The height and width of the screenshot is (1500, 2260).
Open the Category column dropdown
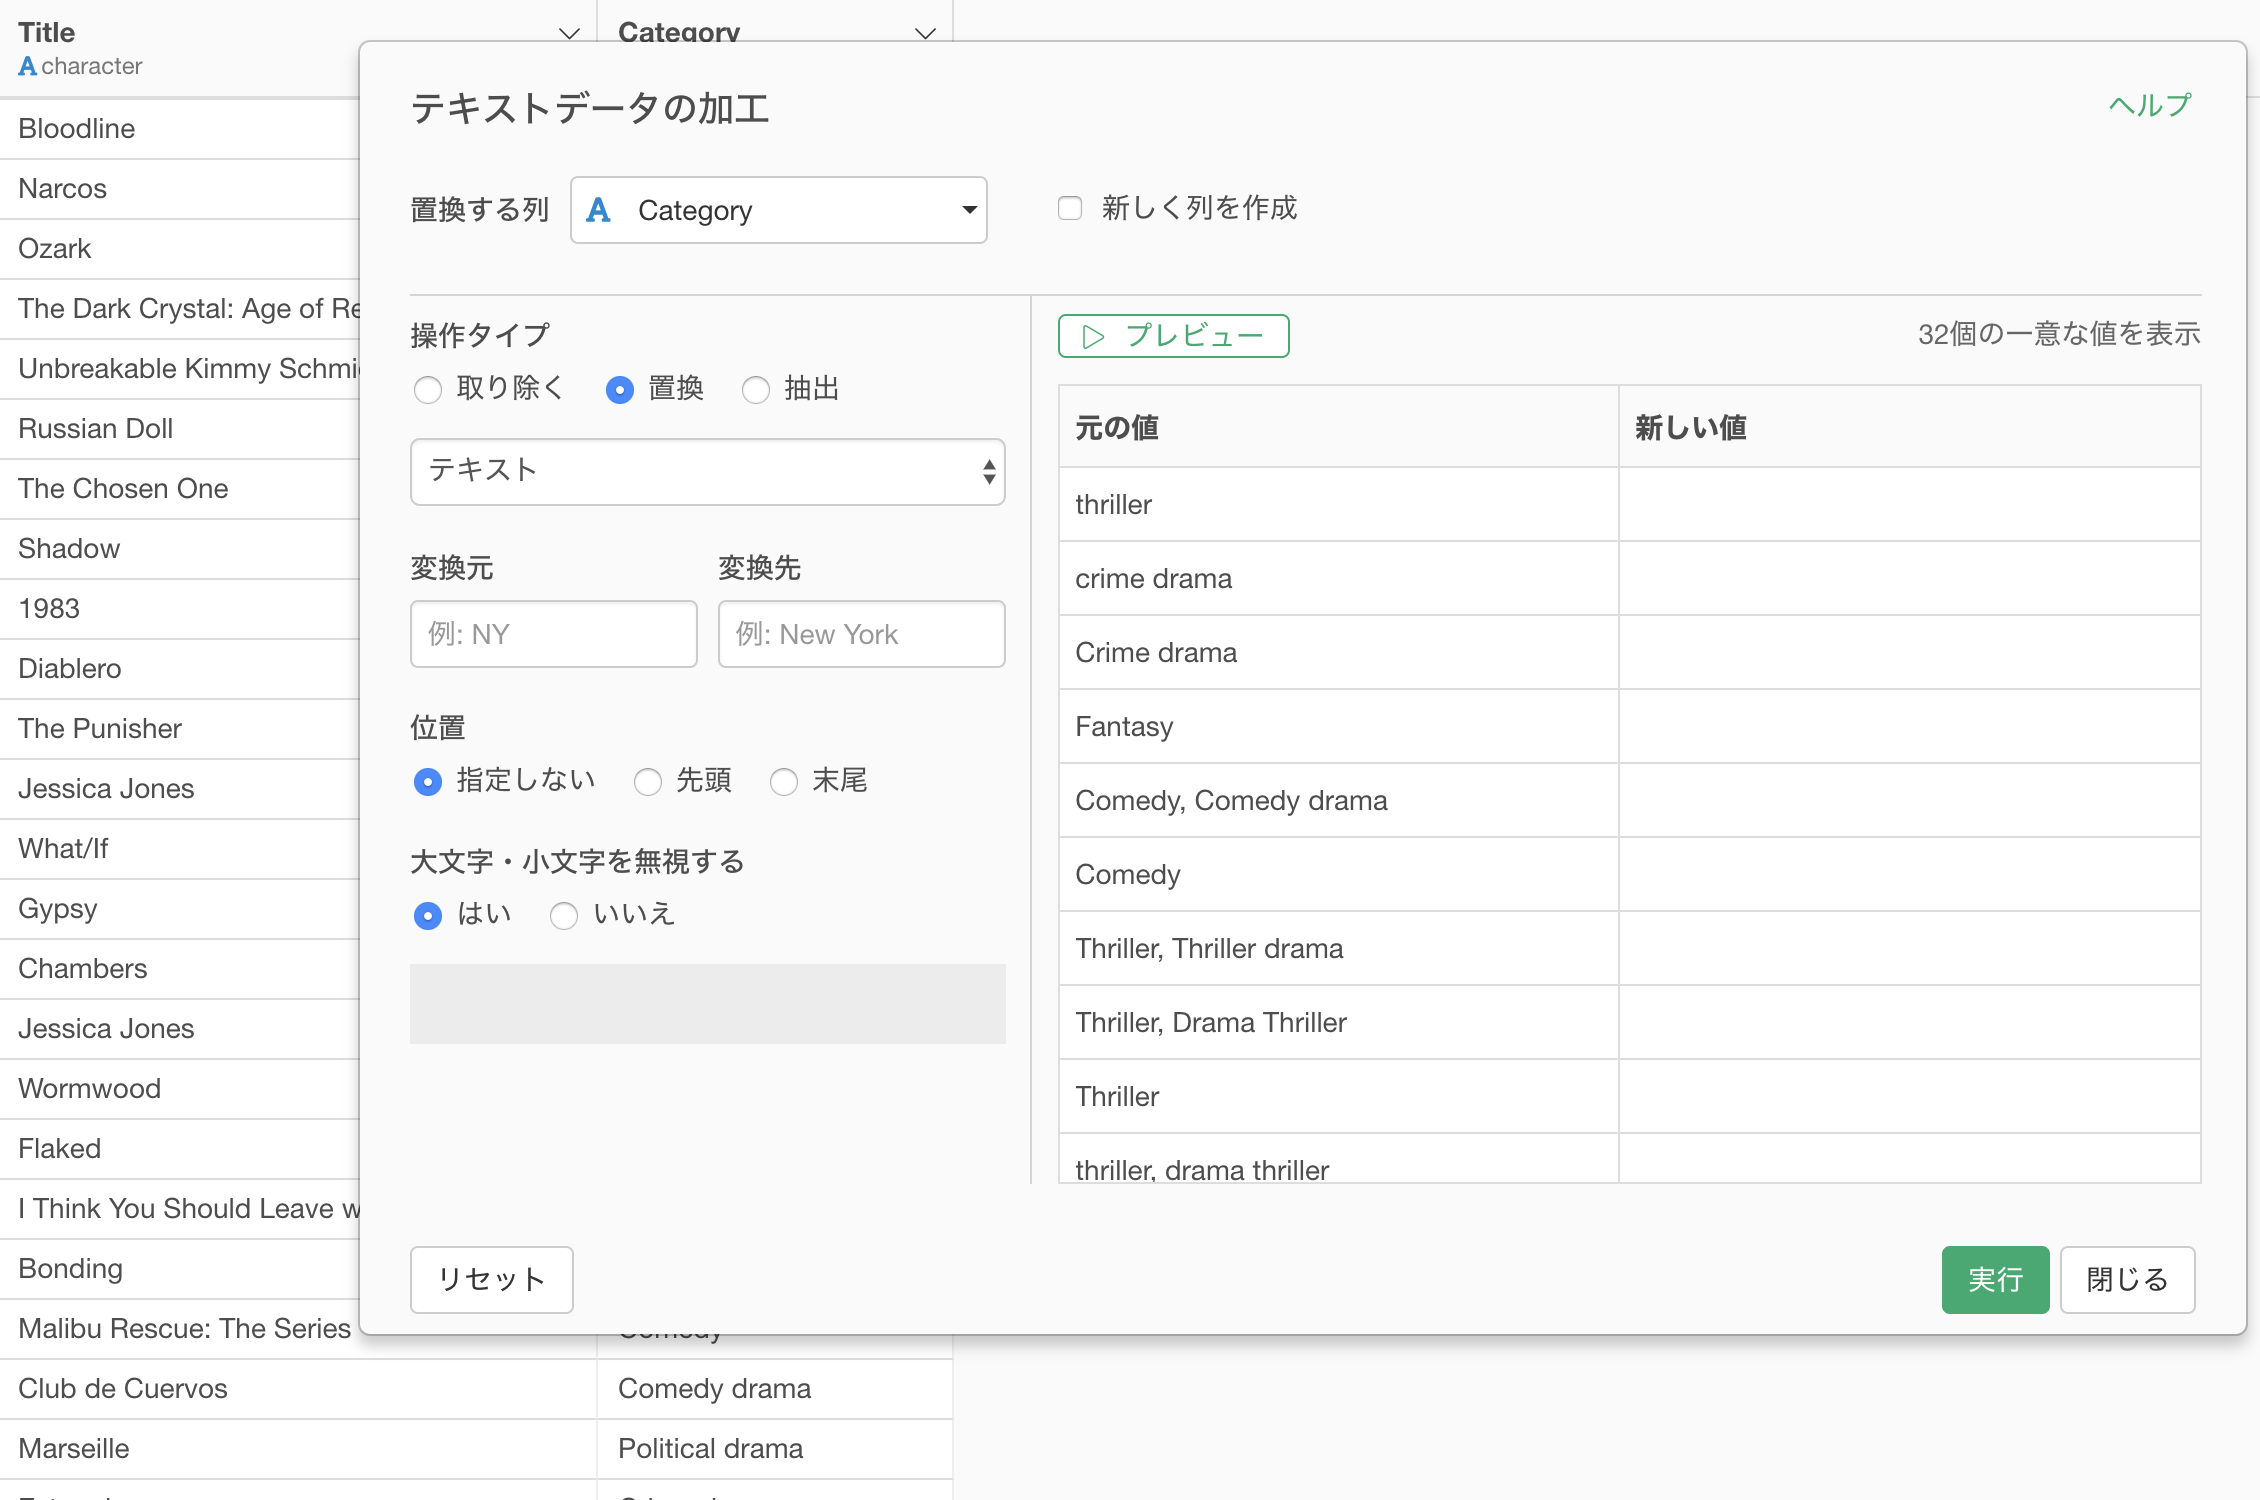pyautogui.click(x=778, y=210)
